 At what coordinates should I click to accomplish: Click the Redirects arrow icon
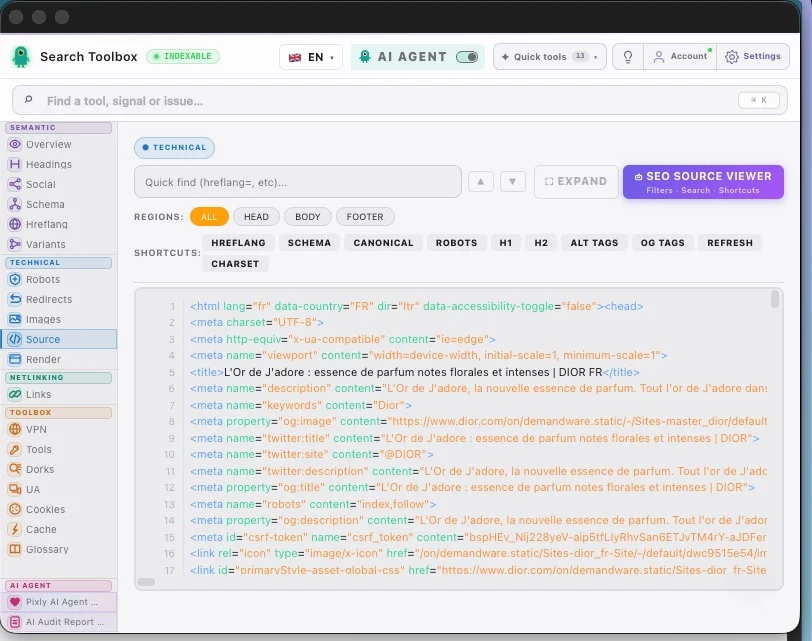pos(15,299)
